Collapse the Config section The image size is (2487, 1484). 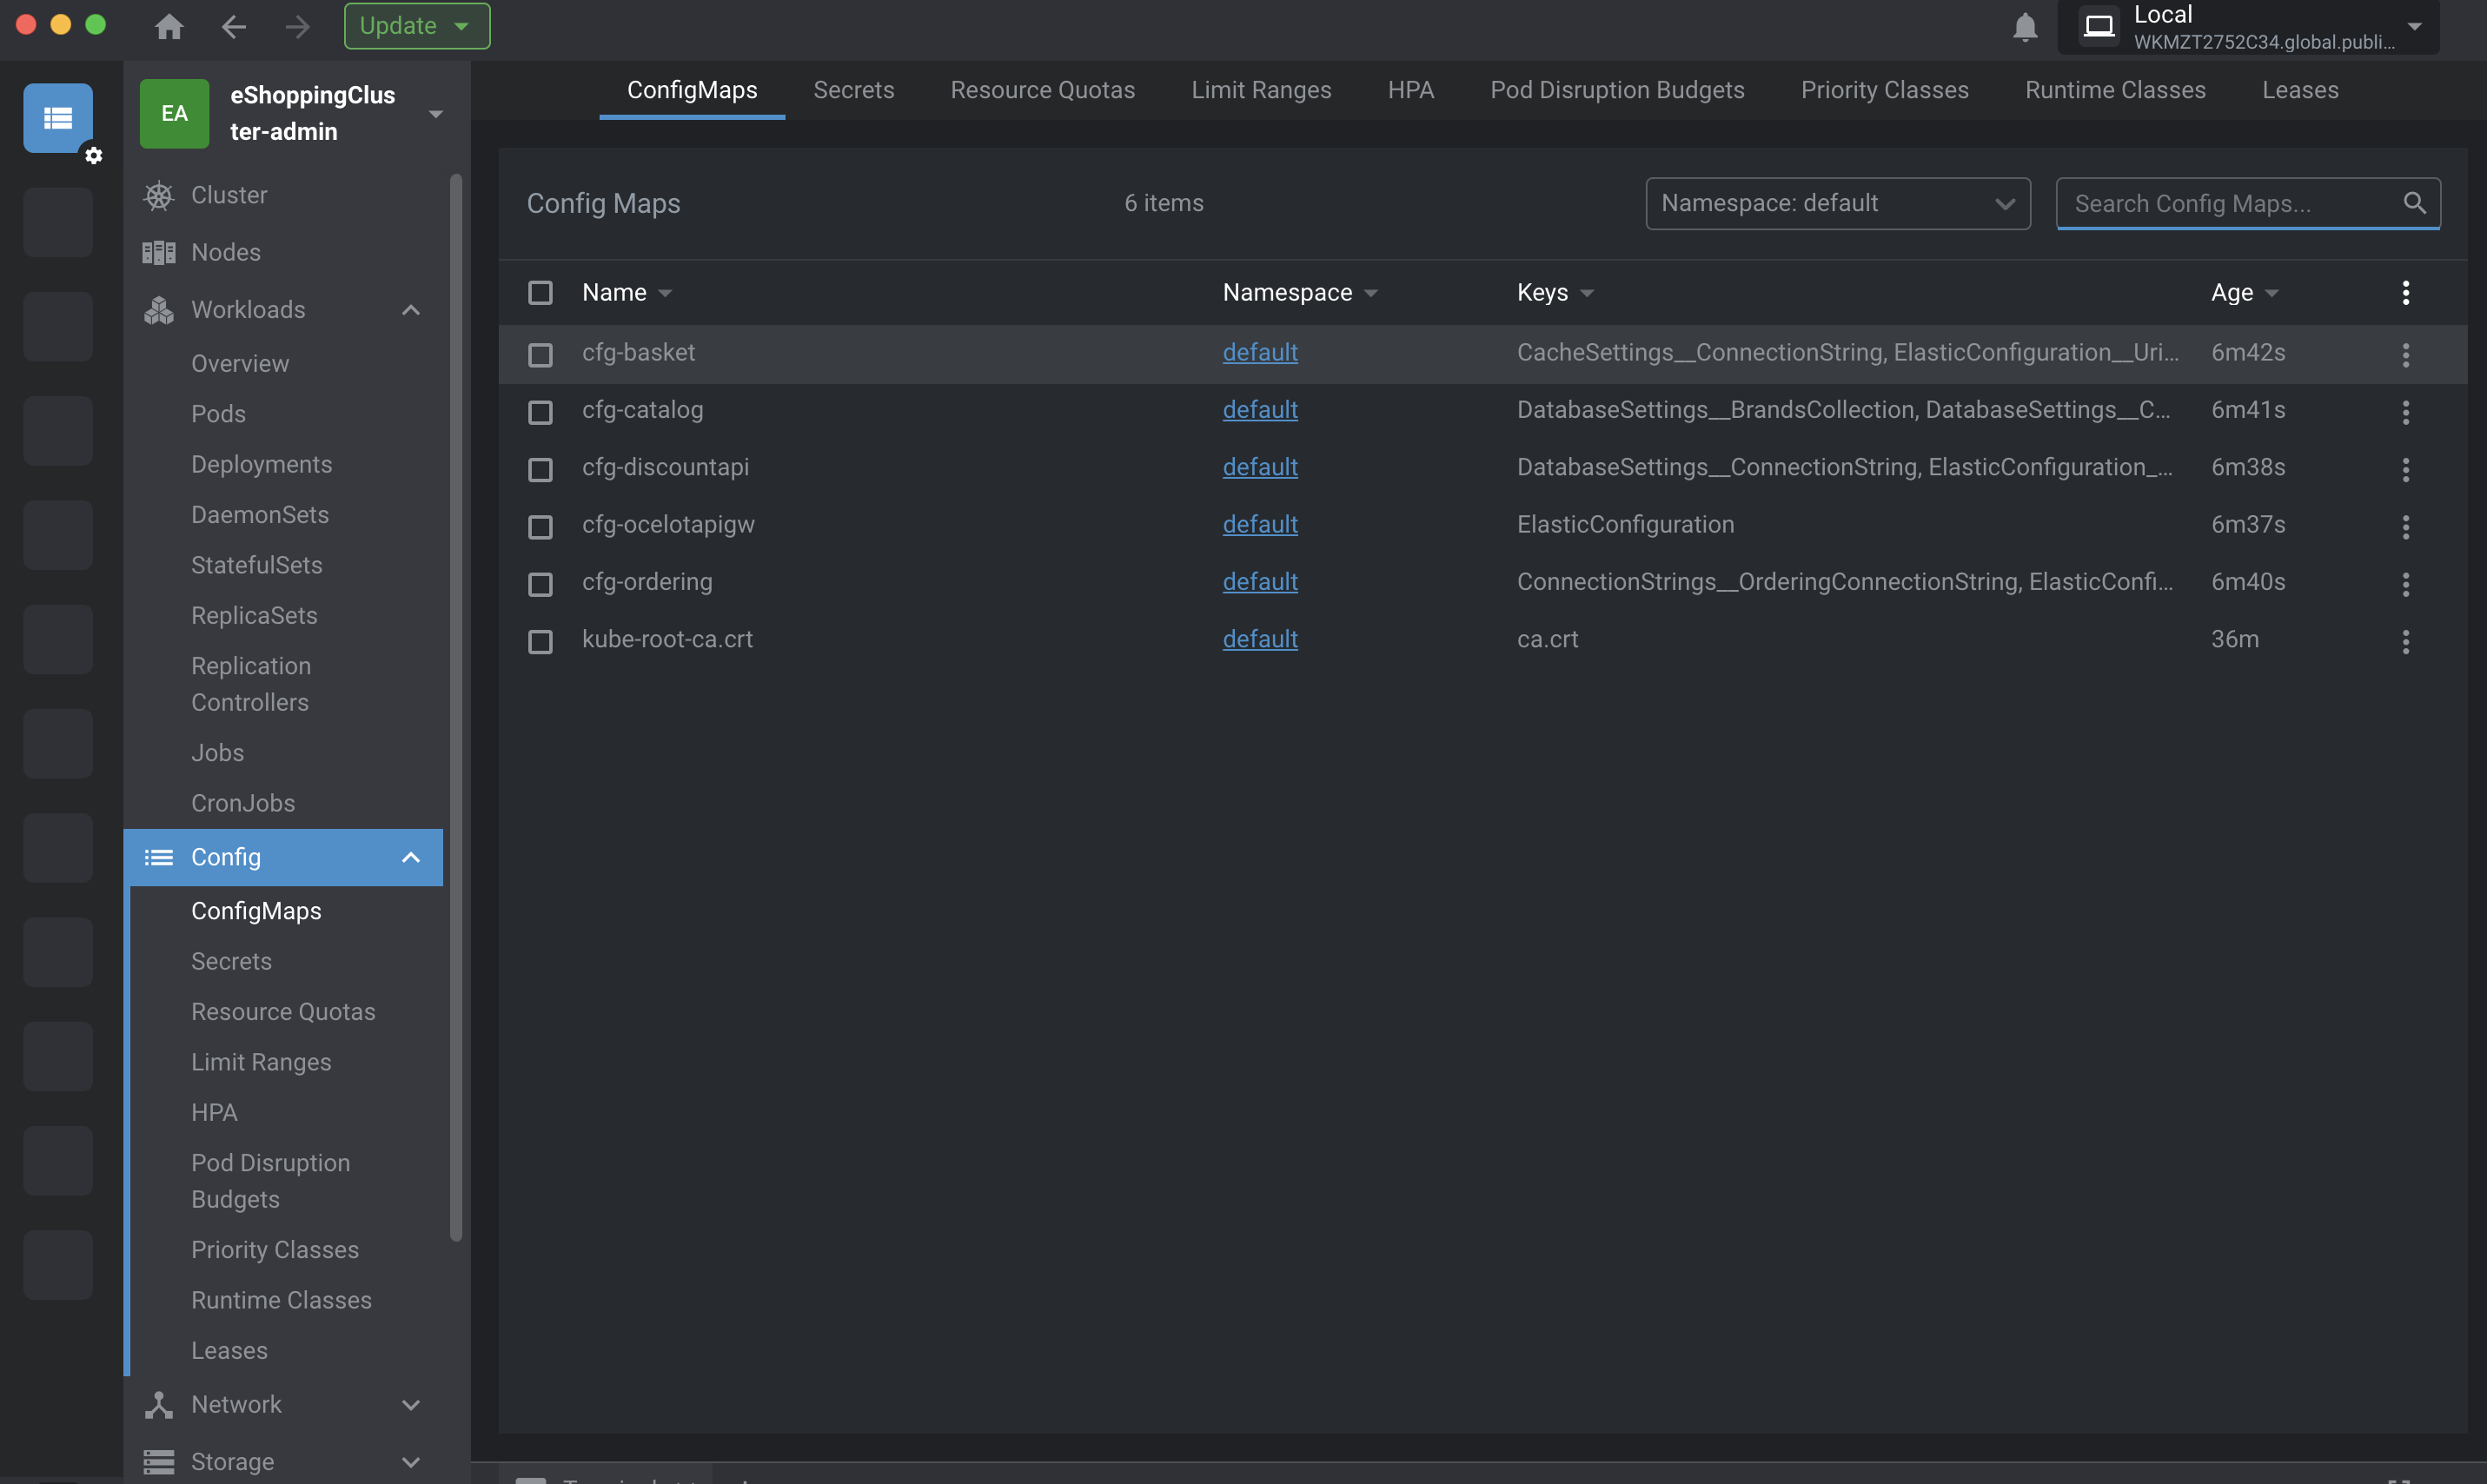410,857
